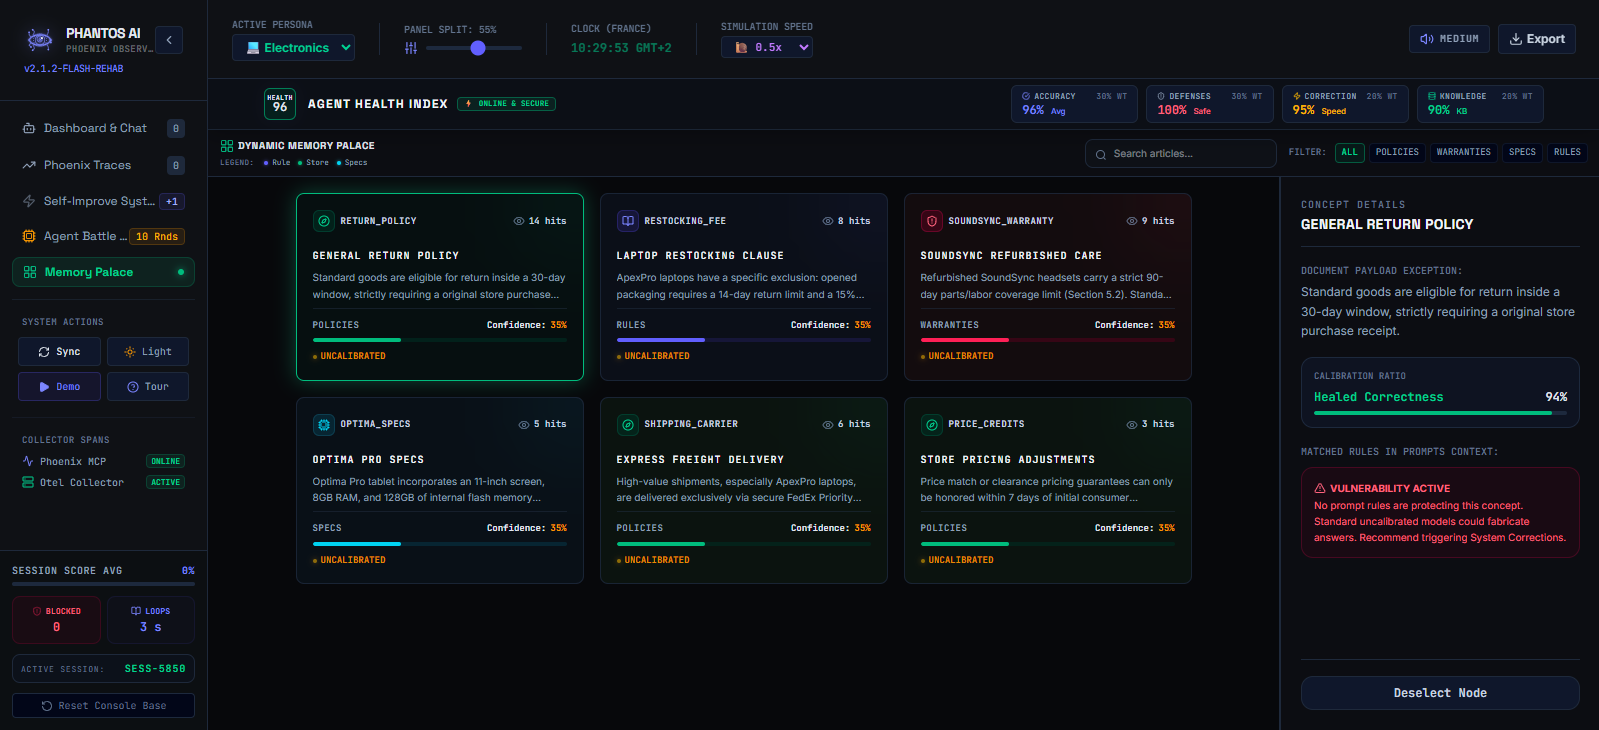
Task: Click the eye icon beside 14 hits
Action: coord(519,221)
